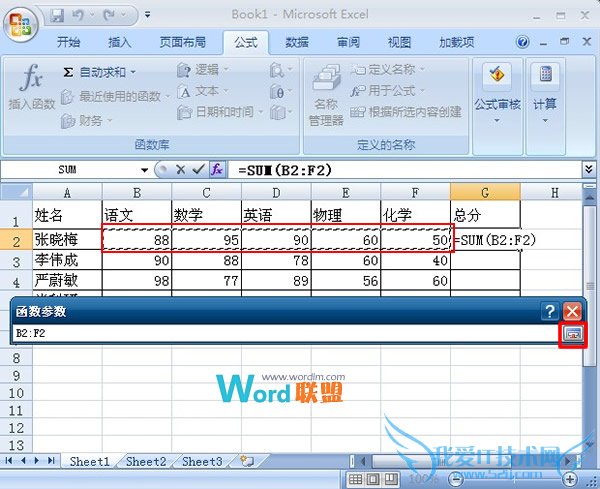600x489 pixels.
Task: Open the quick access toolbar customize menu
Action: coord(147,15)
